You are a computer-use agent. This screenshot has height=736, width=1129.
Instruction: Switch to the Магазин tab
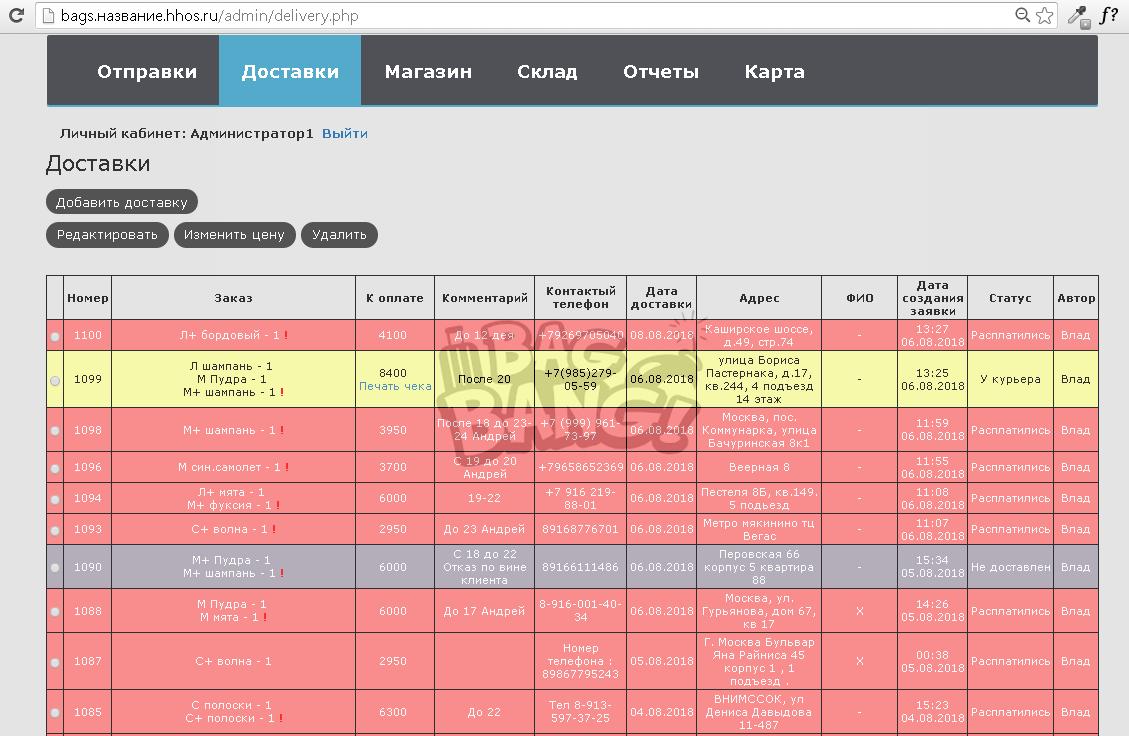tap(428, 71)
